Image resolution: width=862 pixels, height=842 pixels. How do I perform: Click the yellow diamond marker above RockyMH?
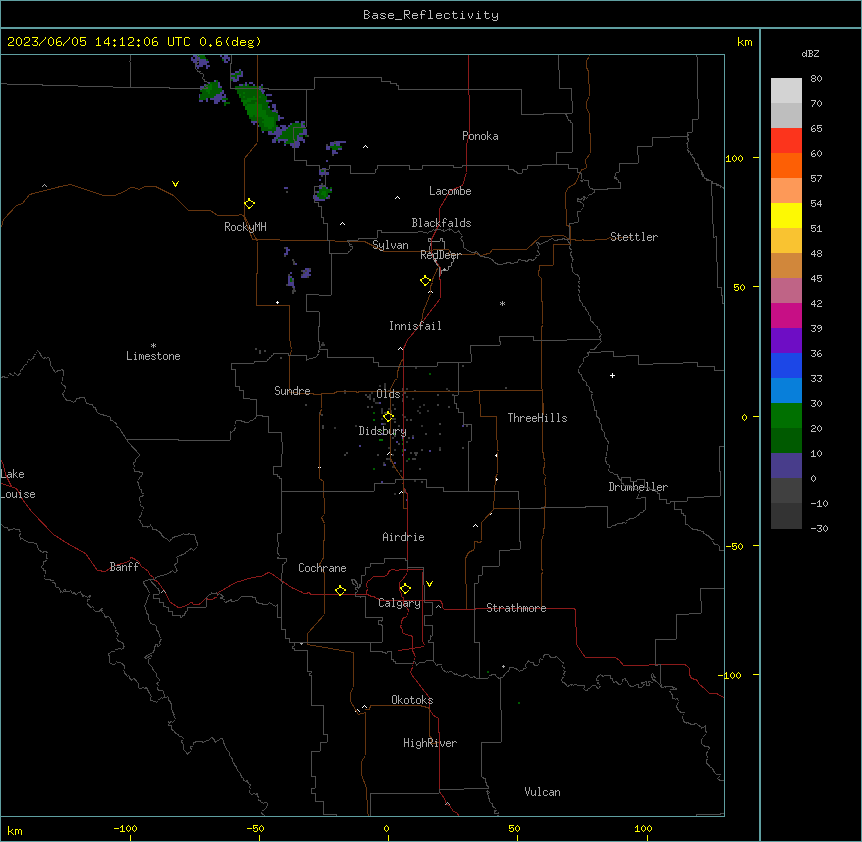click(x=250, y=204)
